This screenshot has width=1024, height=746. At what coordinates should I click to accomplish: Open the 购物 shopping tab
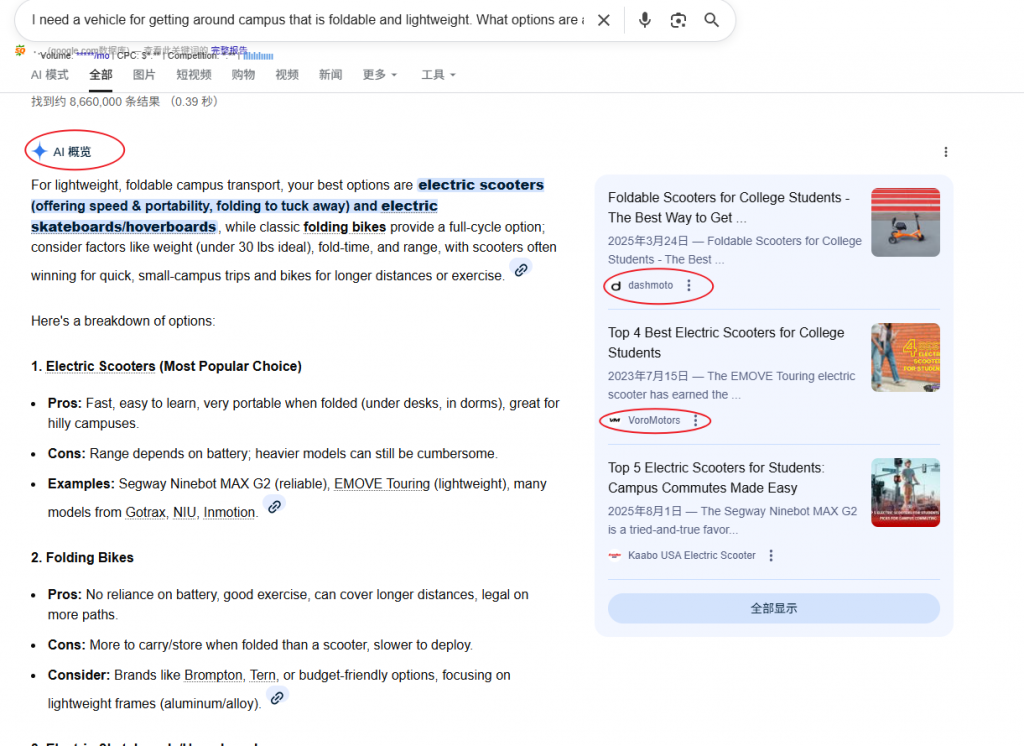(x=243, y=75)
